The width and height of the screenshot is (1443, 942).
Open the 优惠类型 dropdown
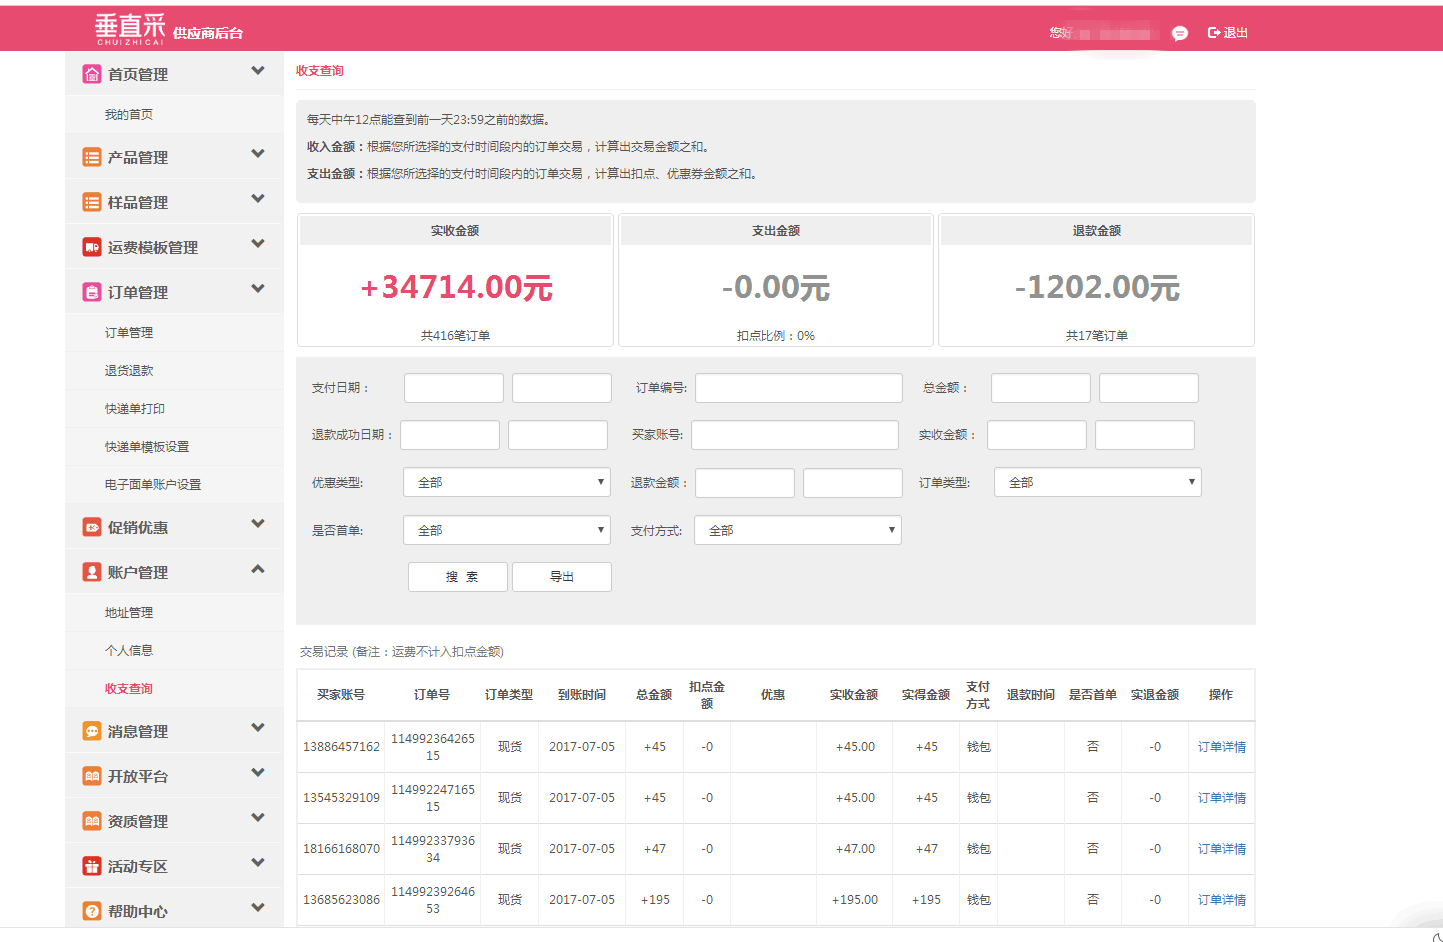(507, 482)
